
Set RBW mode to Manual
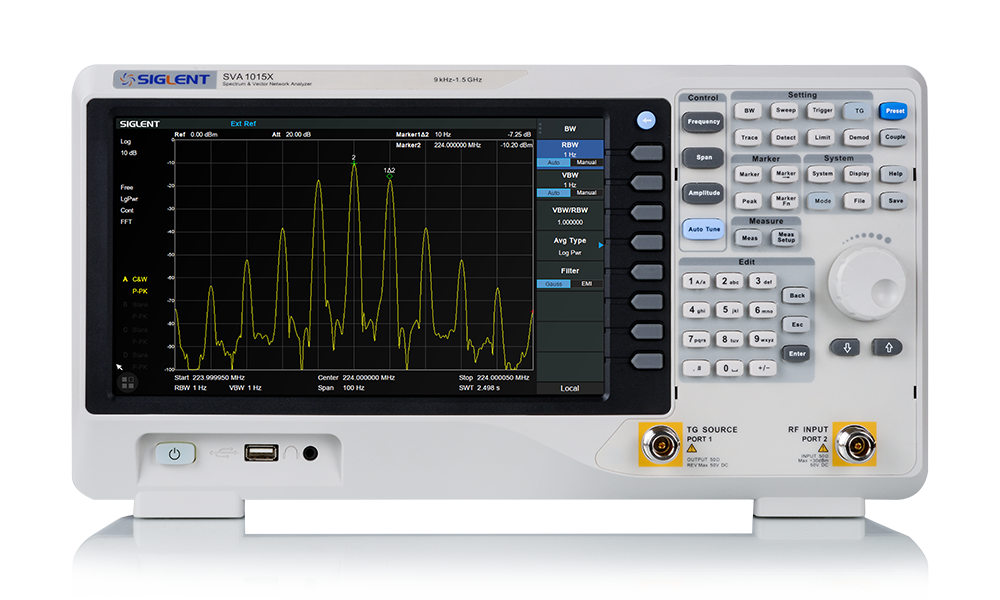point(586,163)
